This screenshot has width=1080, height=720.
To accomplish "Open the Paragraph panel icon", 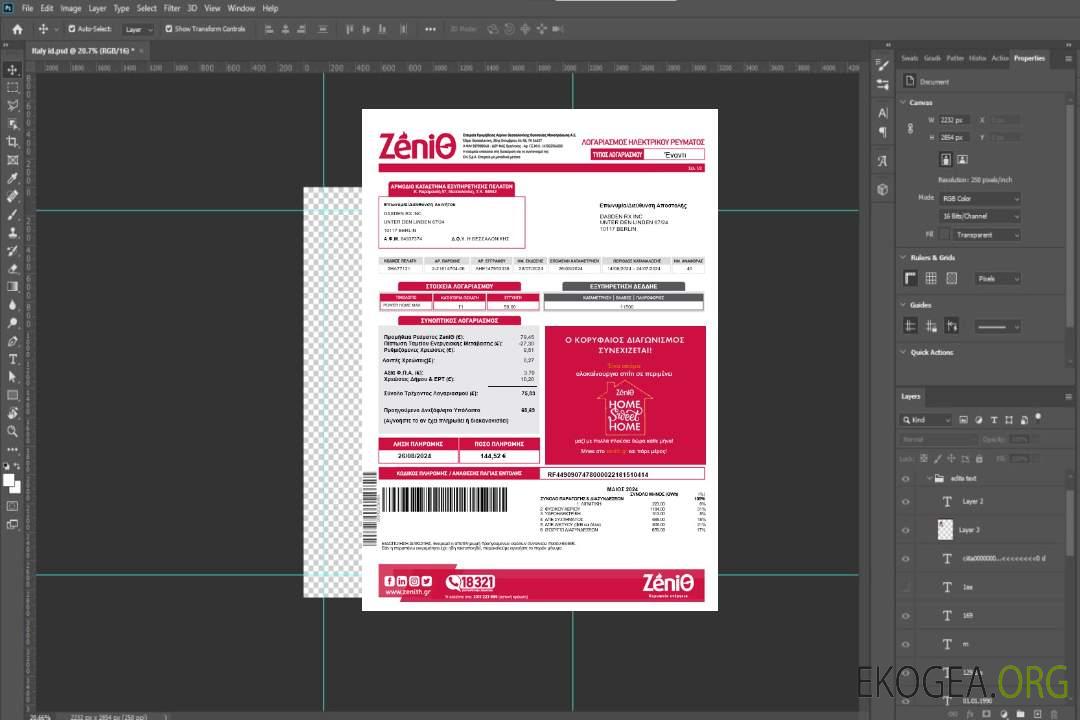I will coord(883,132).
